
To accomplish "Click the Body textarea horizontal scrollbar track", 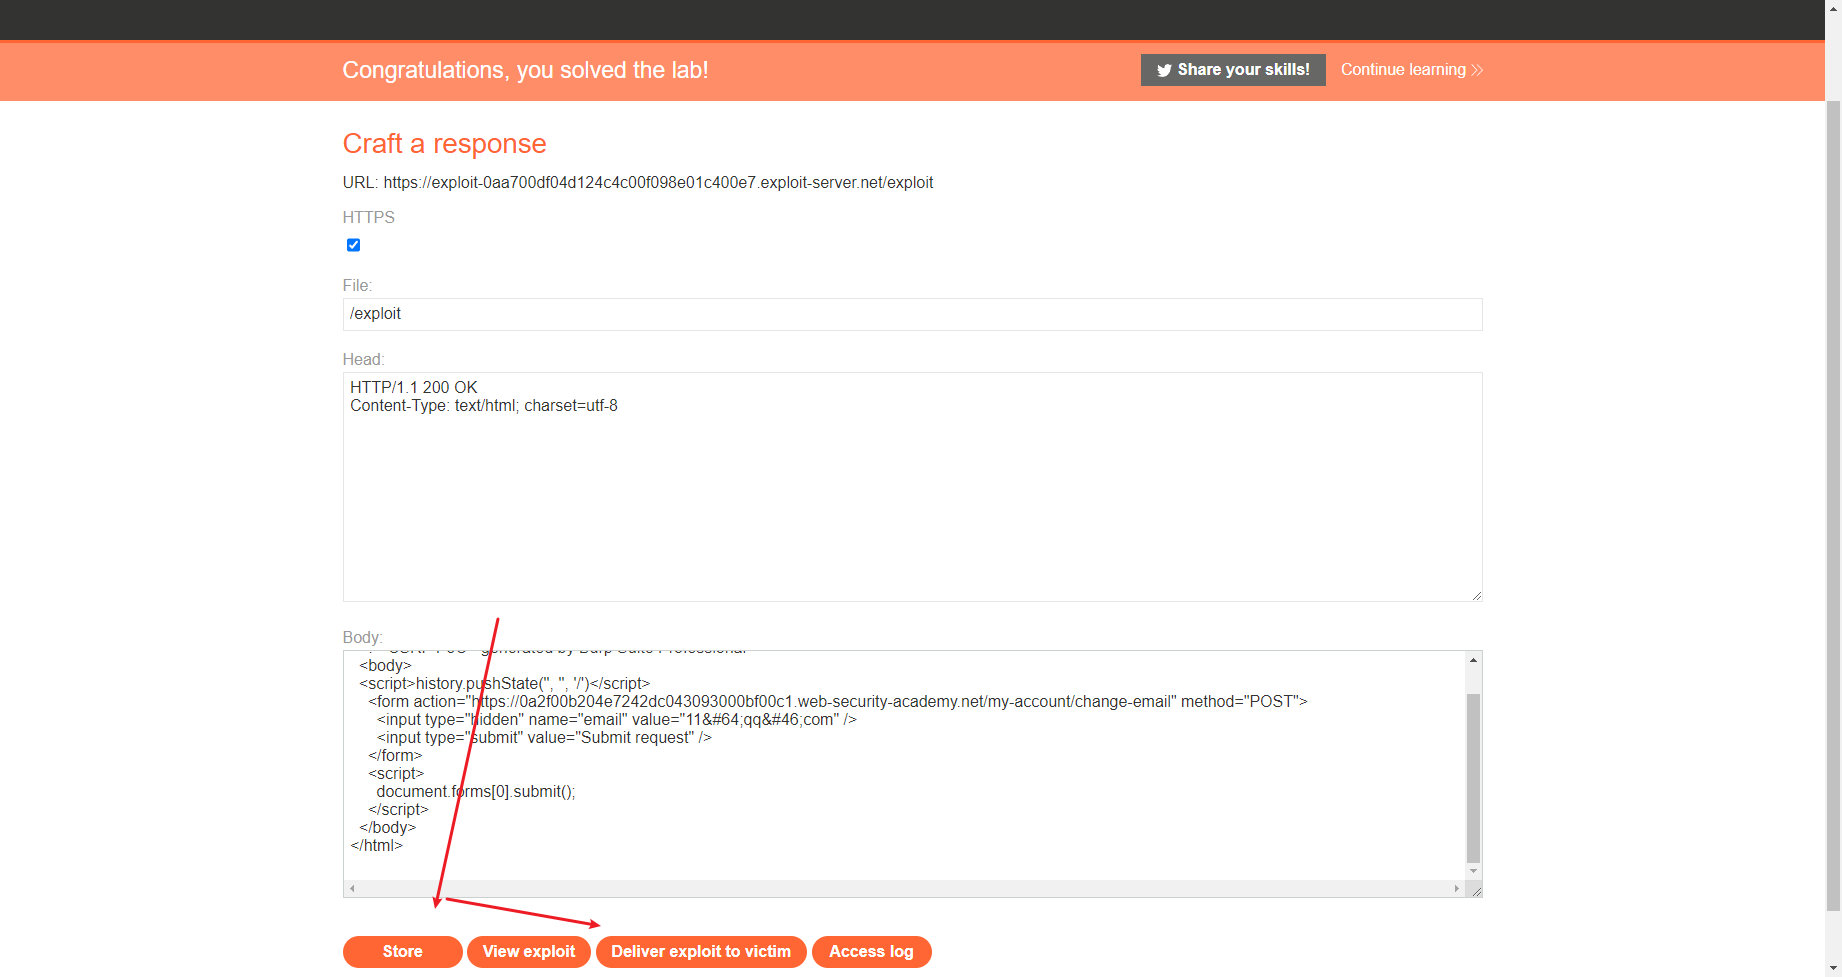I will click(x=904, y=888).
